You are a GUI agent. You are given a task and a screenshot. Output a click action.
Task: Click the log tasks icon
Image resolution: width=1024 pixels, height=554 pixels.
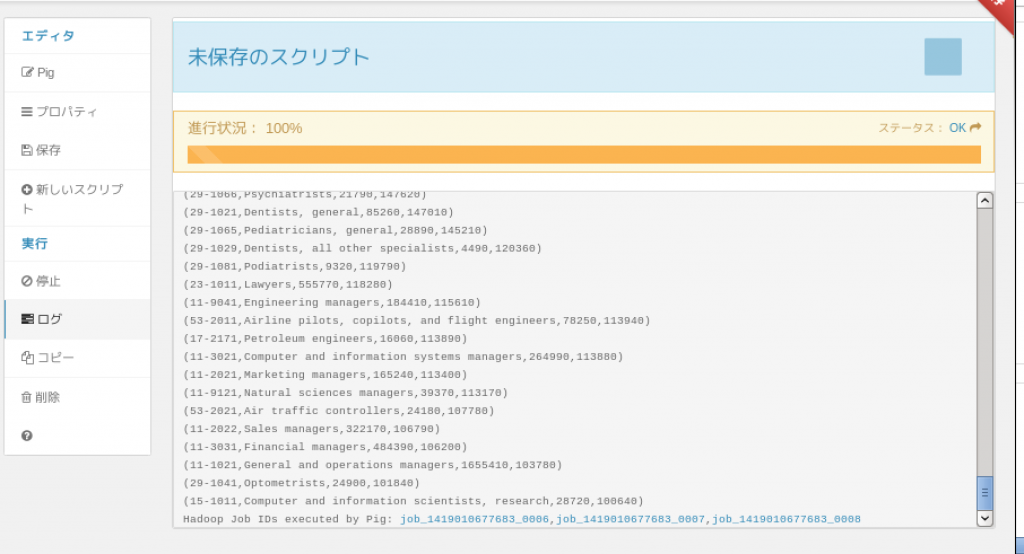coord(27,319)
